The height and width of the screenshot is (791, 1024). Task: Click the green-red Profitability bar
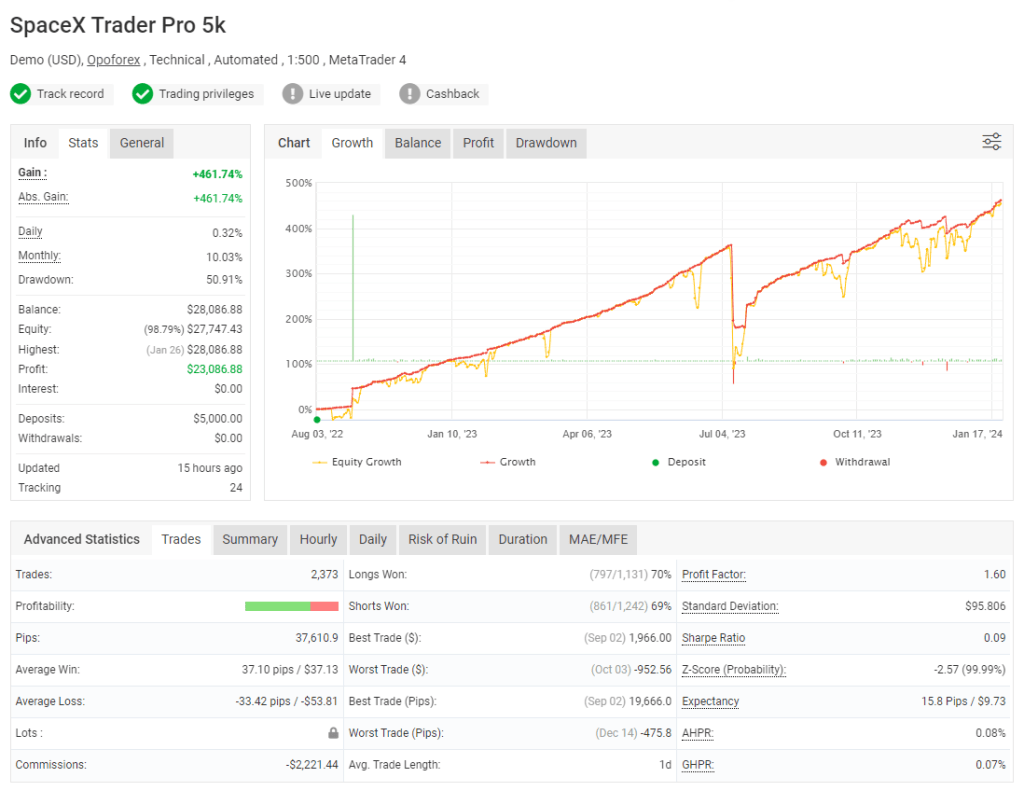(294, 606)
